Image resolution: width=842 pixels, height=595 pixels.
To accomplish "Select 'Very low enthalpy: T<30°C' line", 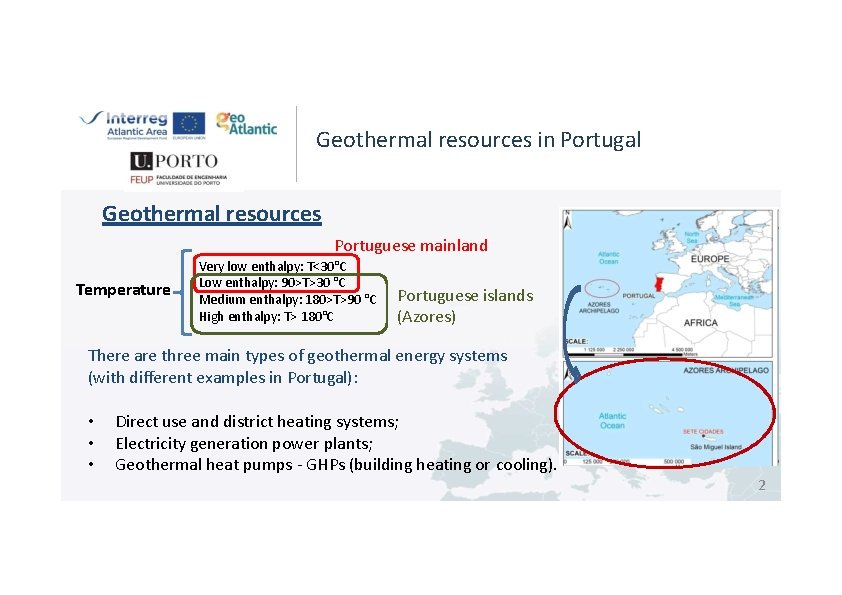I will 273,266.
